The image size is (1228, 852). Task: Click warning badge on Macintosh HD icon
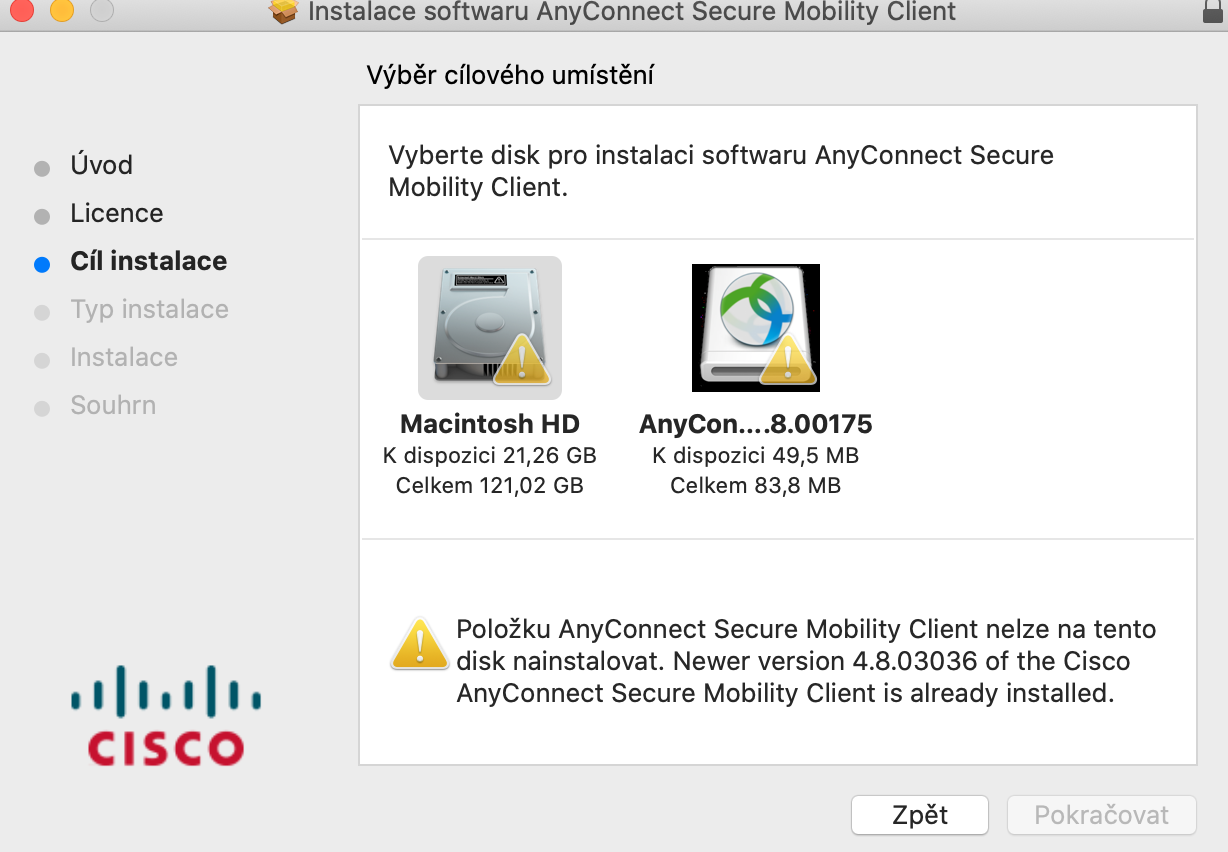[x=522, y=360]
